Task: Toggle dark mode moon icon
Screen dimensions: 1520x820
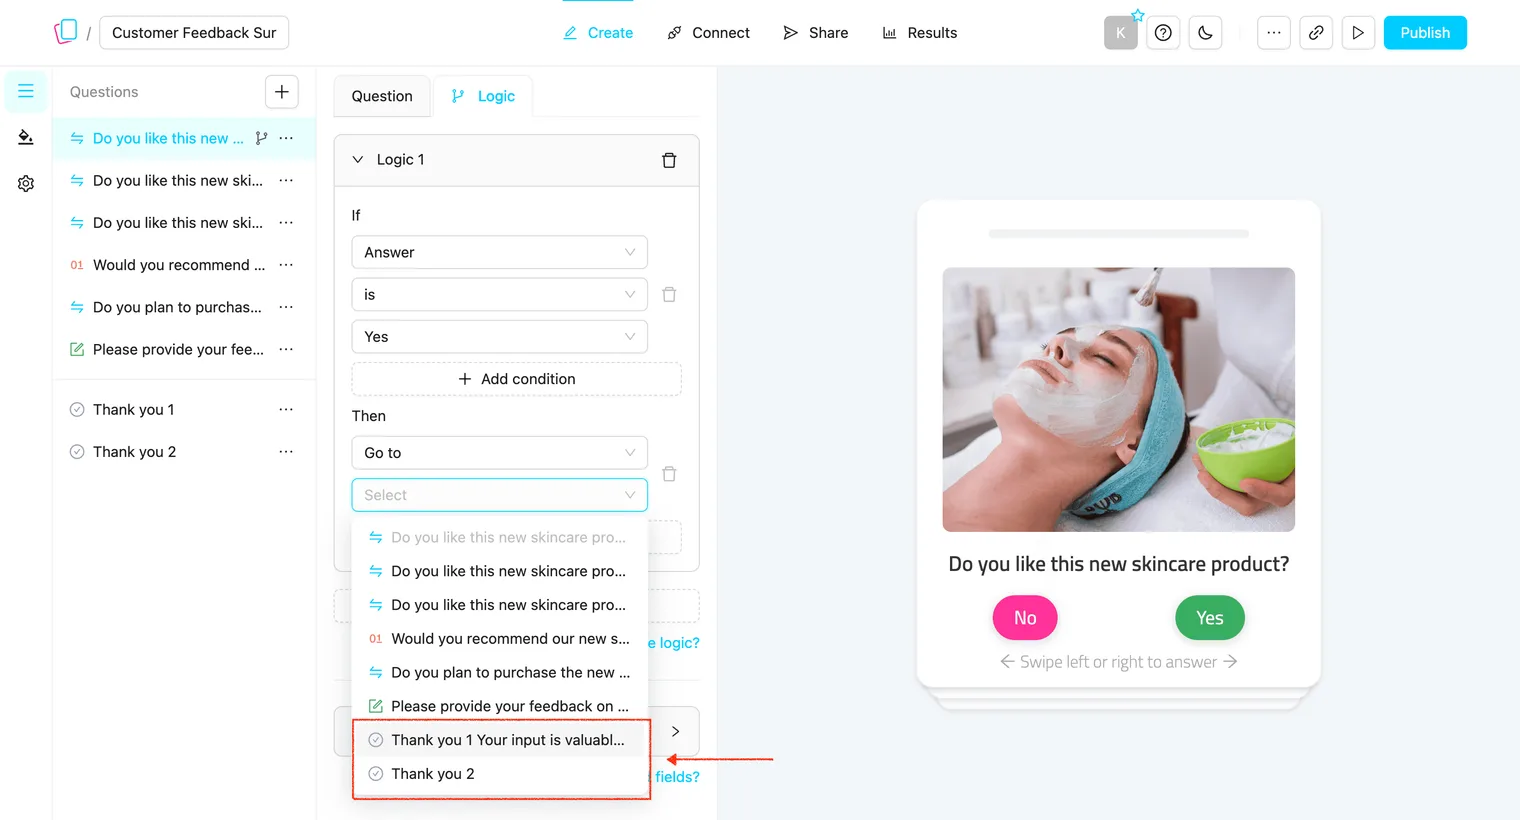Action: pos(1205,33)
